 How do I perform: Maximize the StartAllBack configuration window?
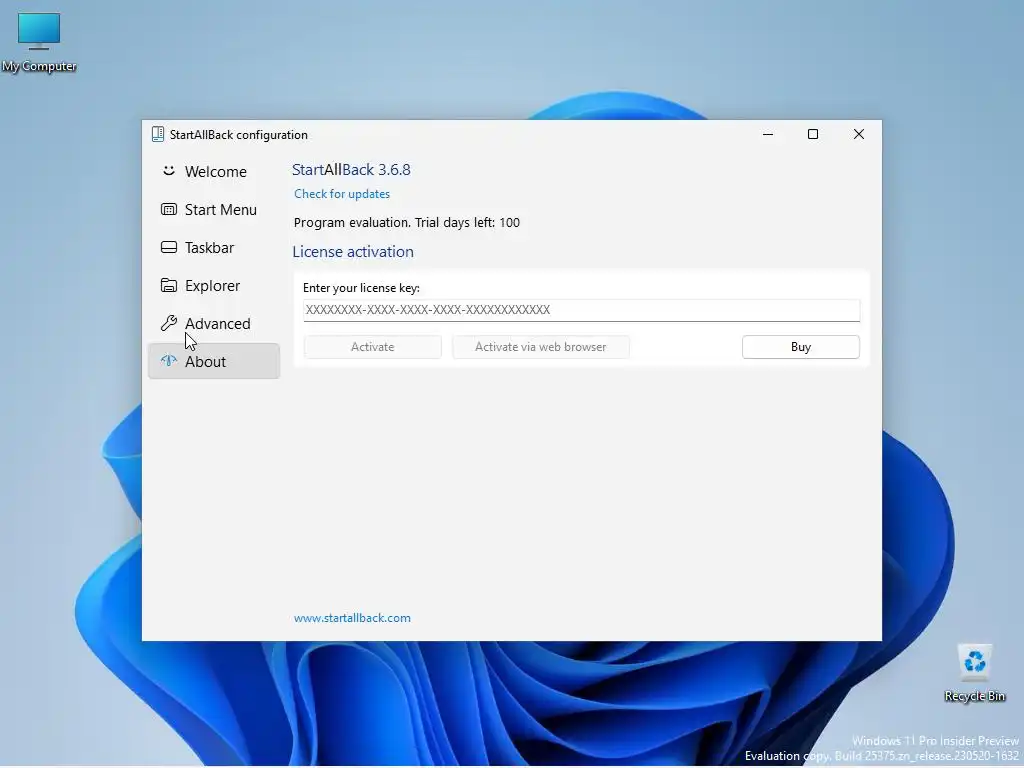tap(813, 134)
